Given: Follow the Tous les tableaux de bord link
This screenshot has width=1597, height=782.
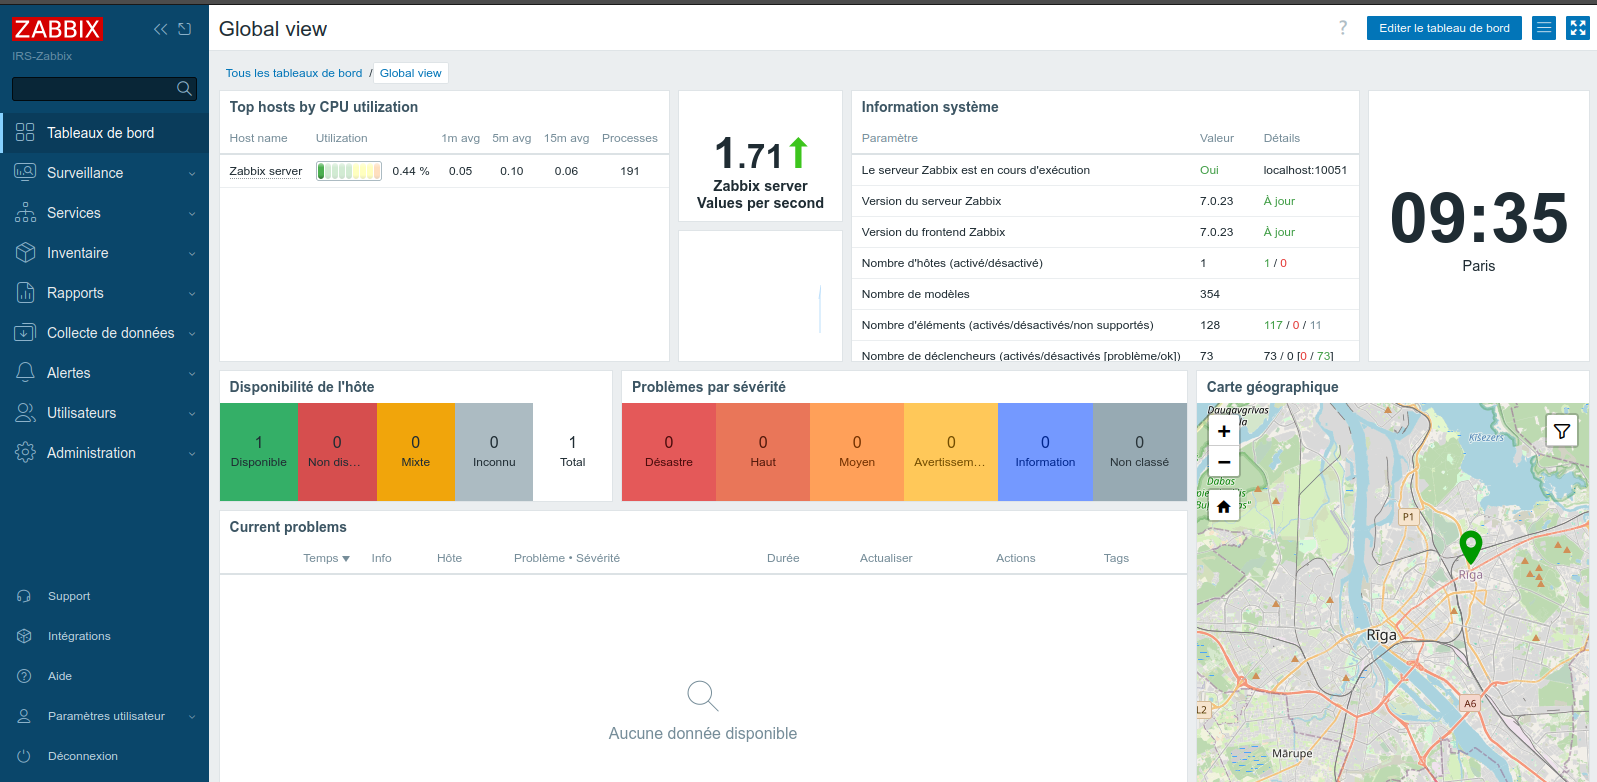Looking at the screenshot, I should pos(294,73).
